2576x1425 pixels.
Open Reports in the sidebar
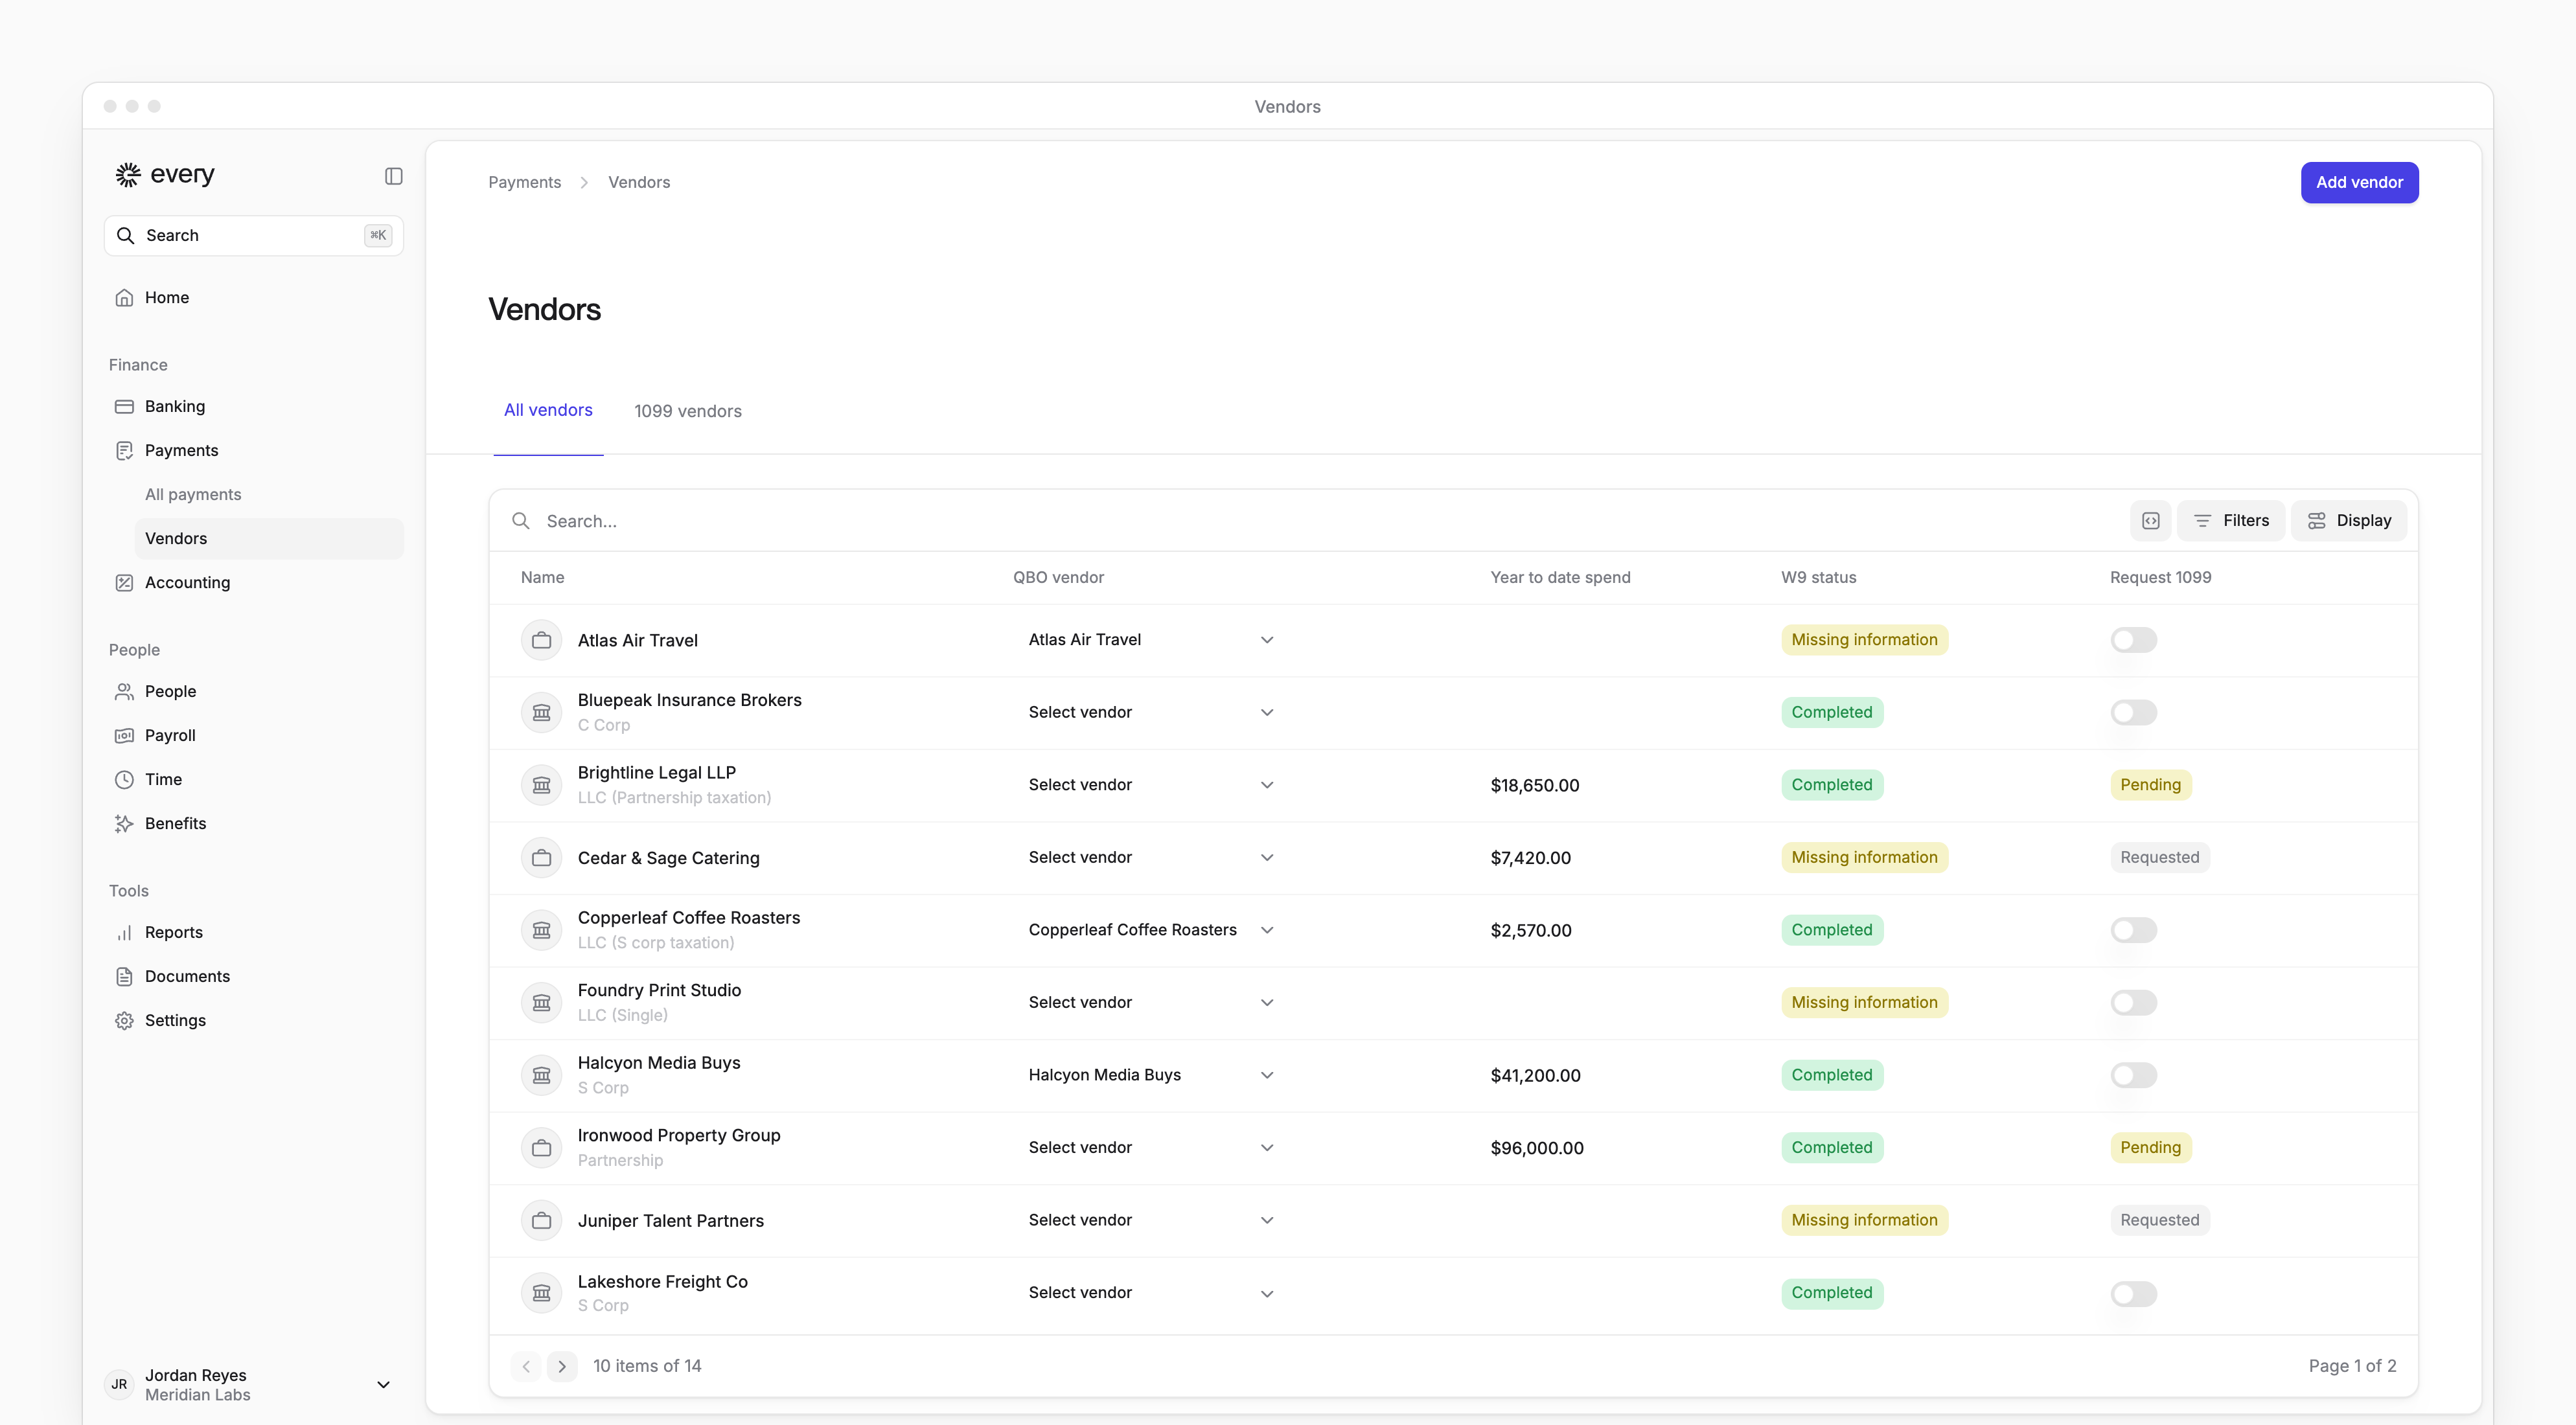pyautogui.click(x=254, y=932)
